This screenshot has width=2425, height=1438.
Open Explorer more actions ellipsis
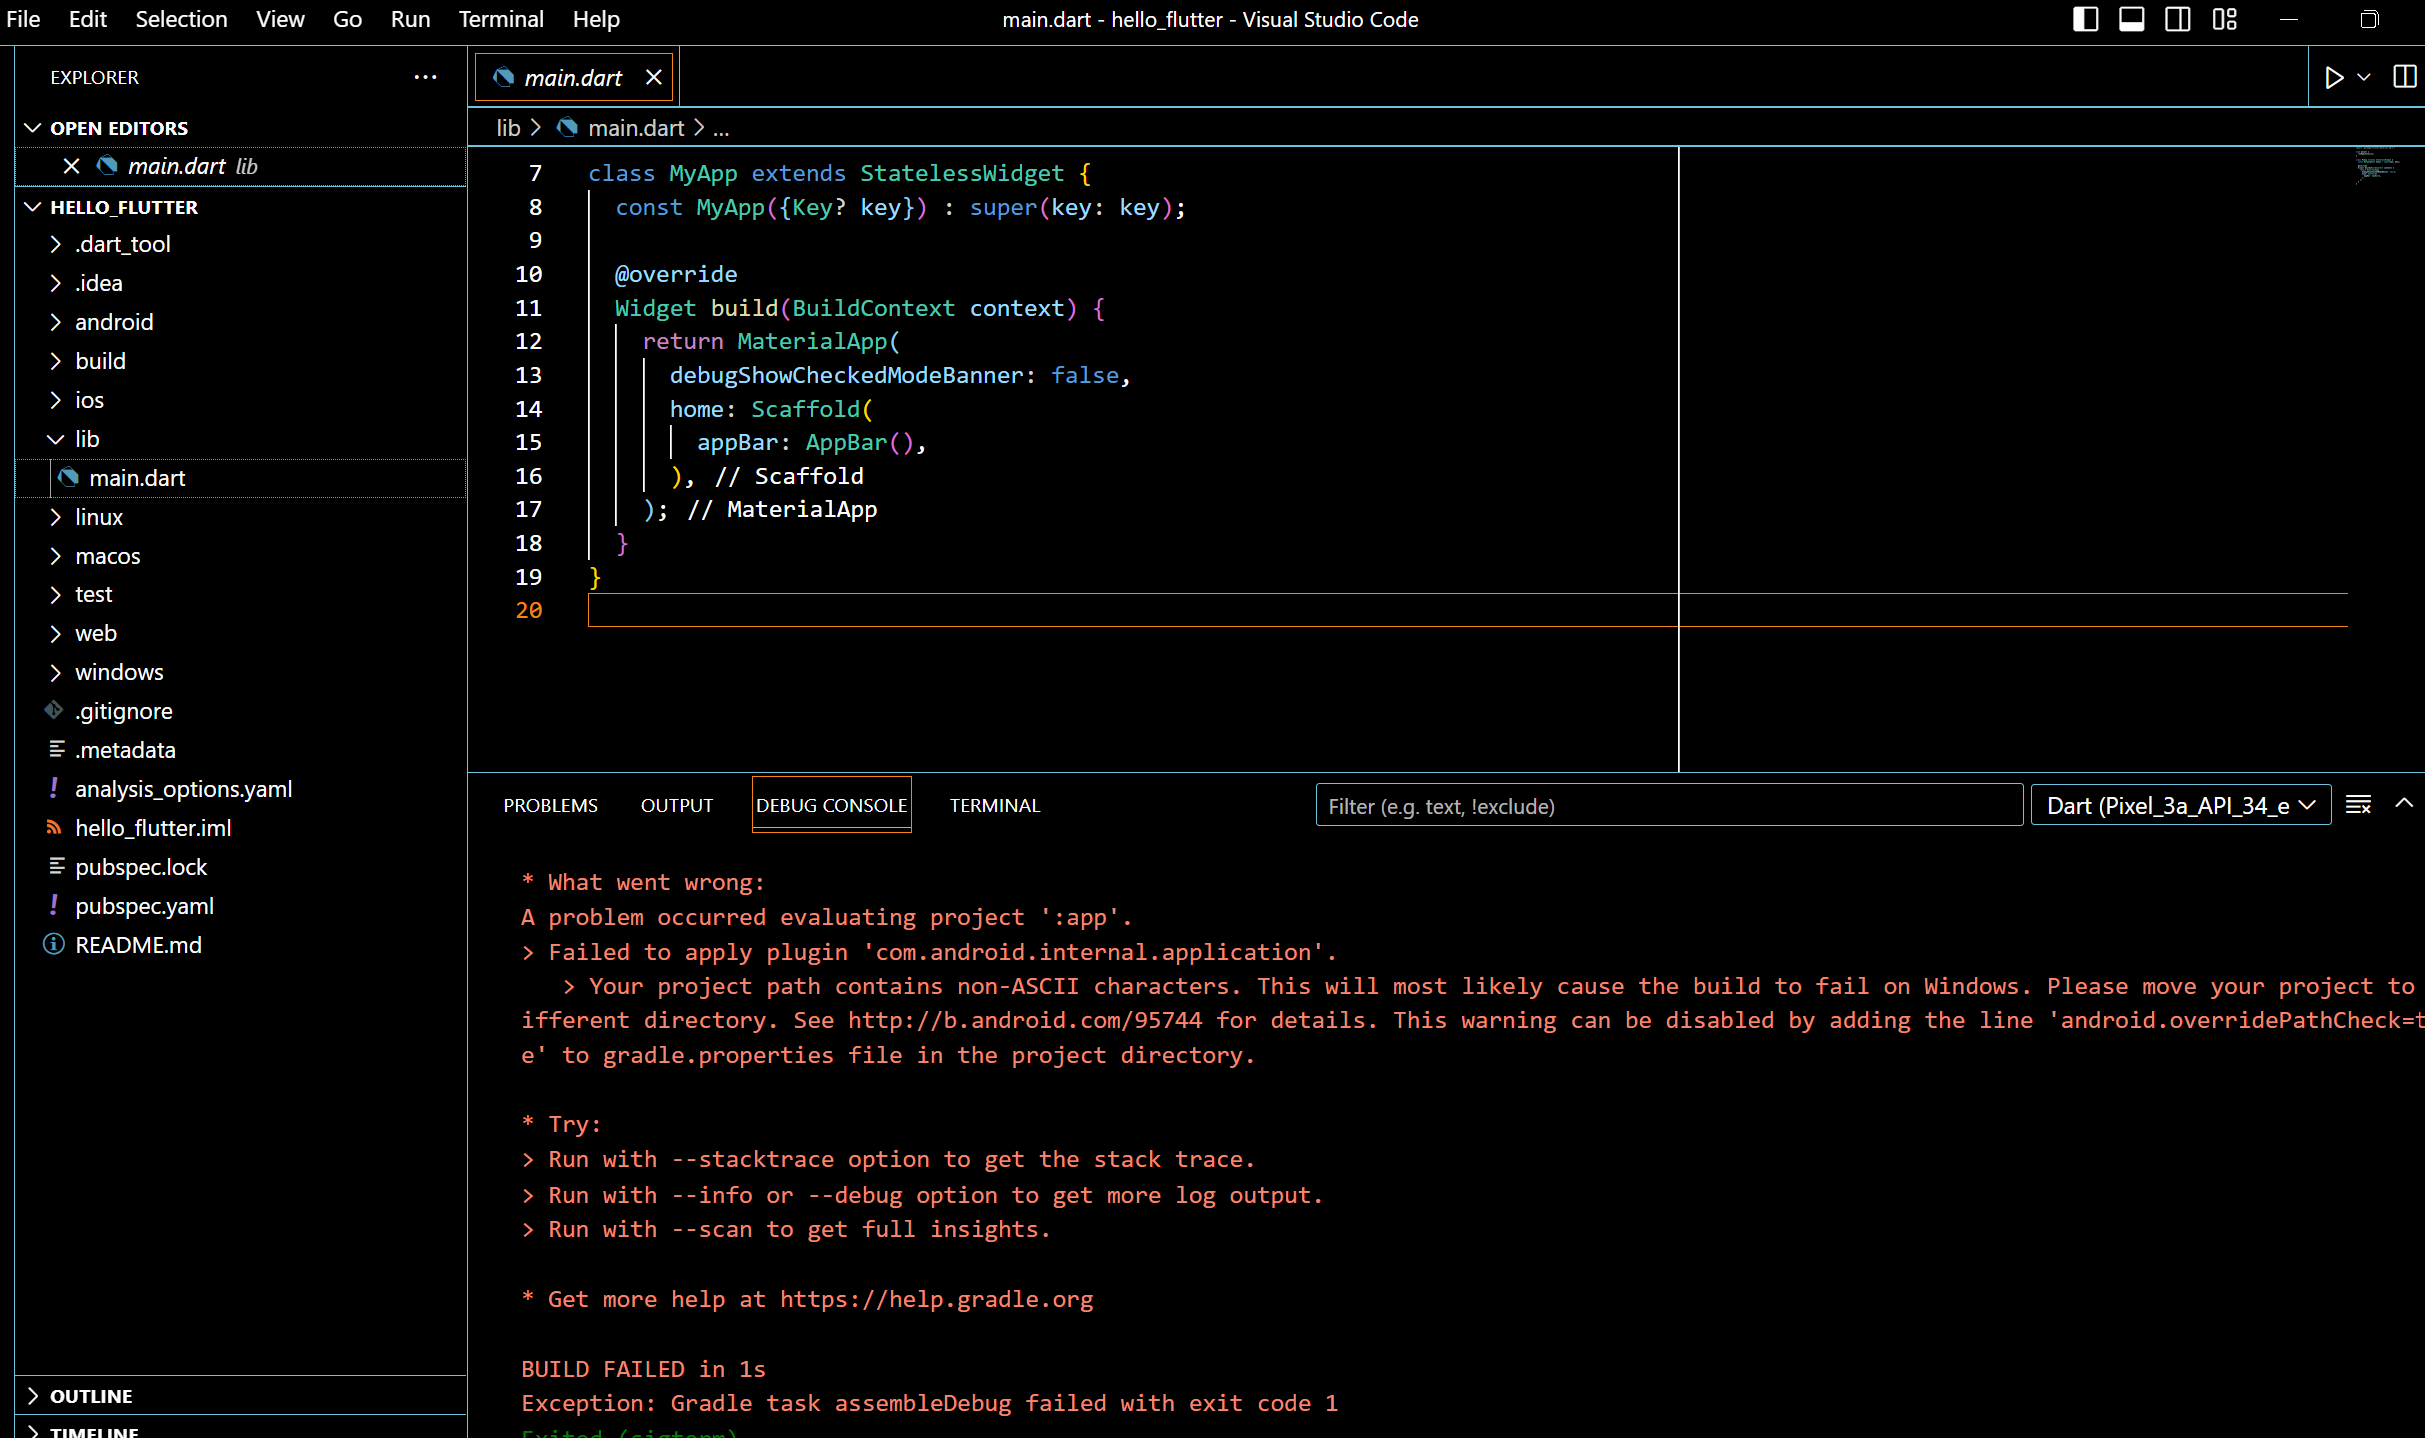[x=425, y=77]
